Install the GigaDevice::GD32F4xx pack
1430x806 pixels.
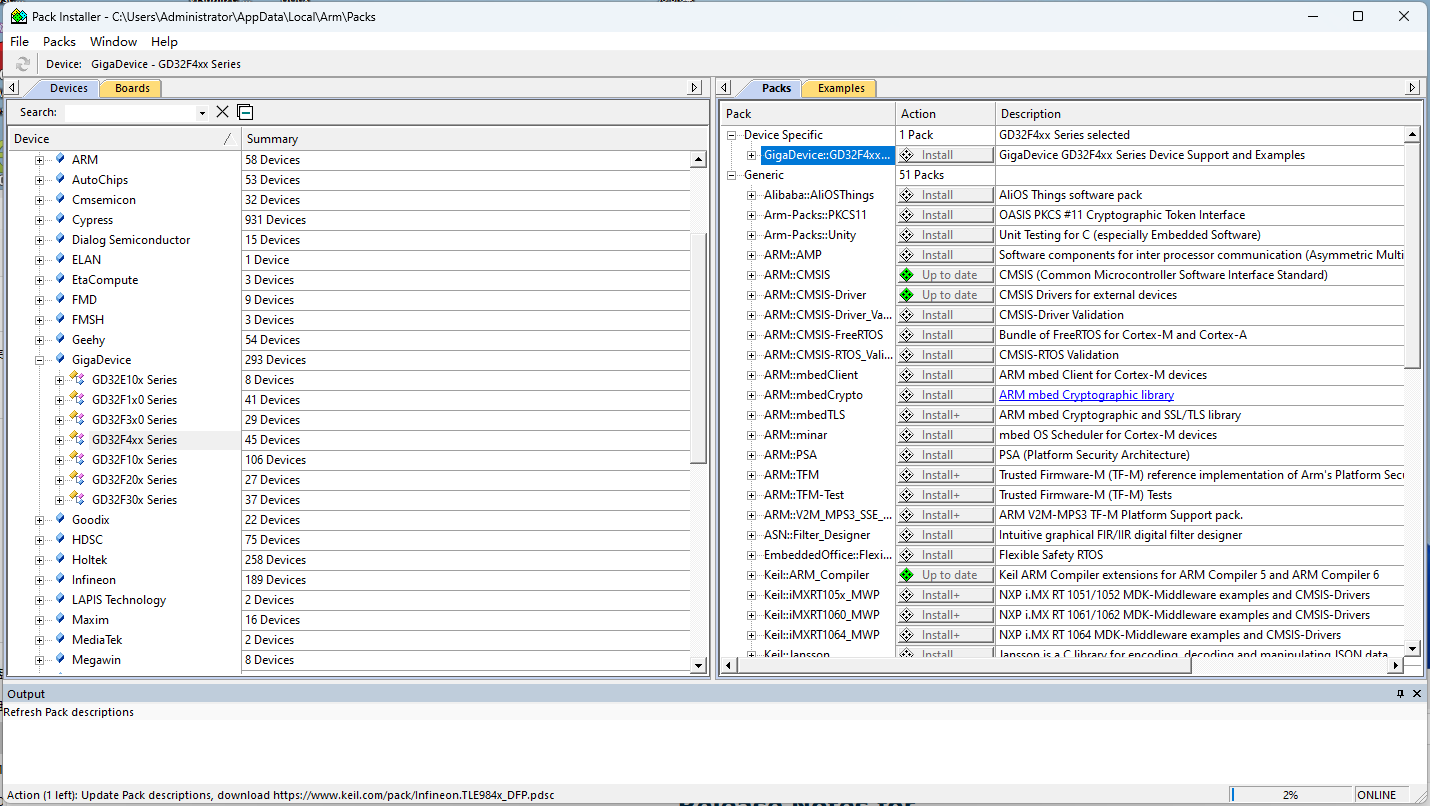(x=945, y=155)
